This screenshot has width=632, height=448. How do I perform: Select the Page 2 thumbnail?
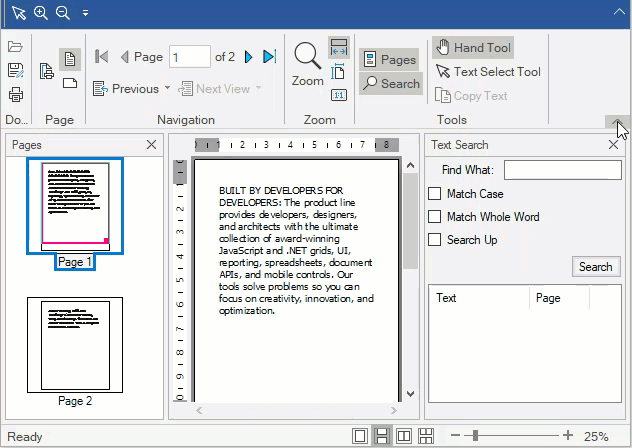[x=75, y=343]
